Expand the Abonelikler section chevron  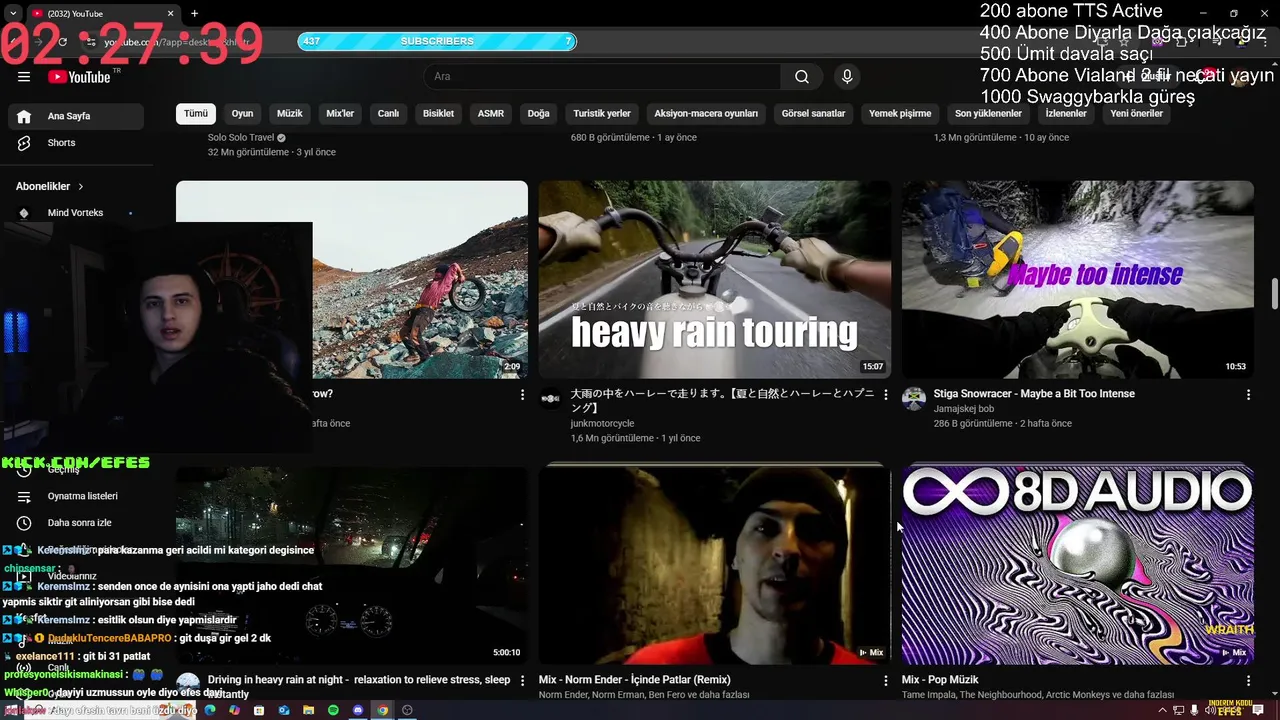(81, 186)
